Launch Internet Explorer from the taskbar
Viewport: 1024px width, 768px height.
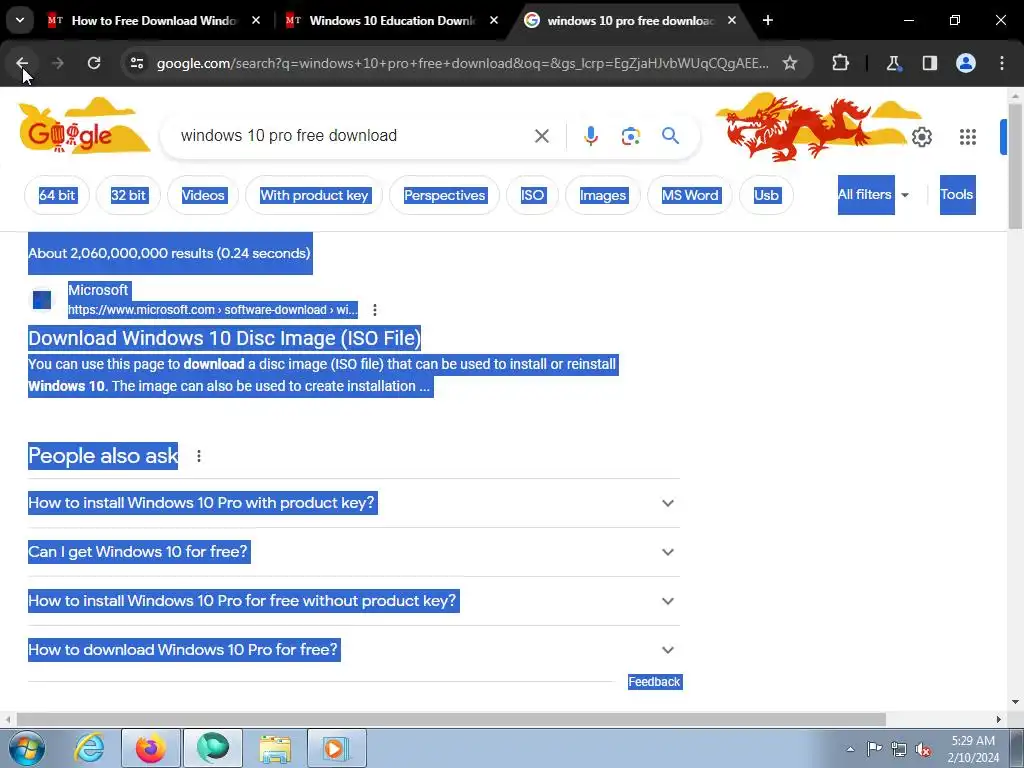(x=89, y=748)
